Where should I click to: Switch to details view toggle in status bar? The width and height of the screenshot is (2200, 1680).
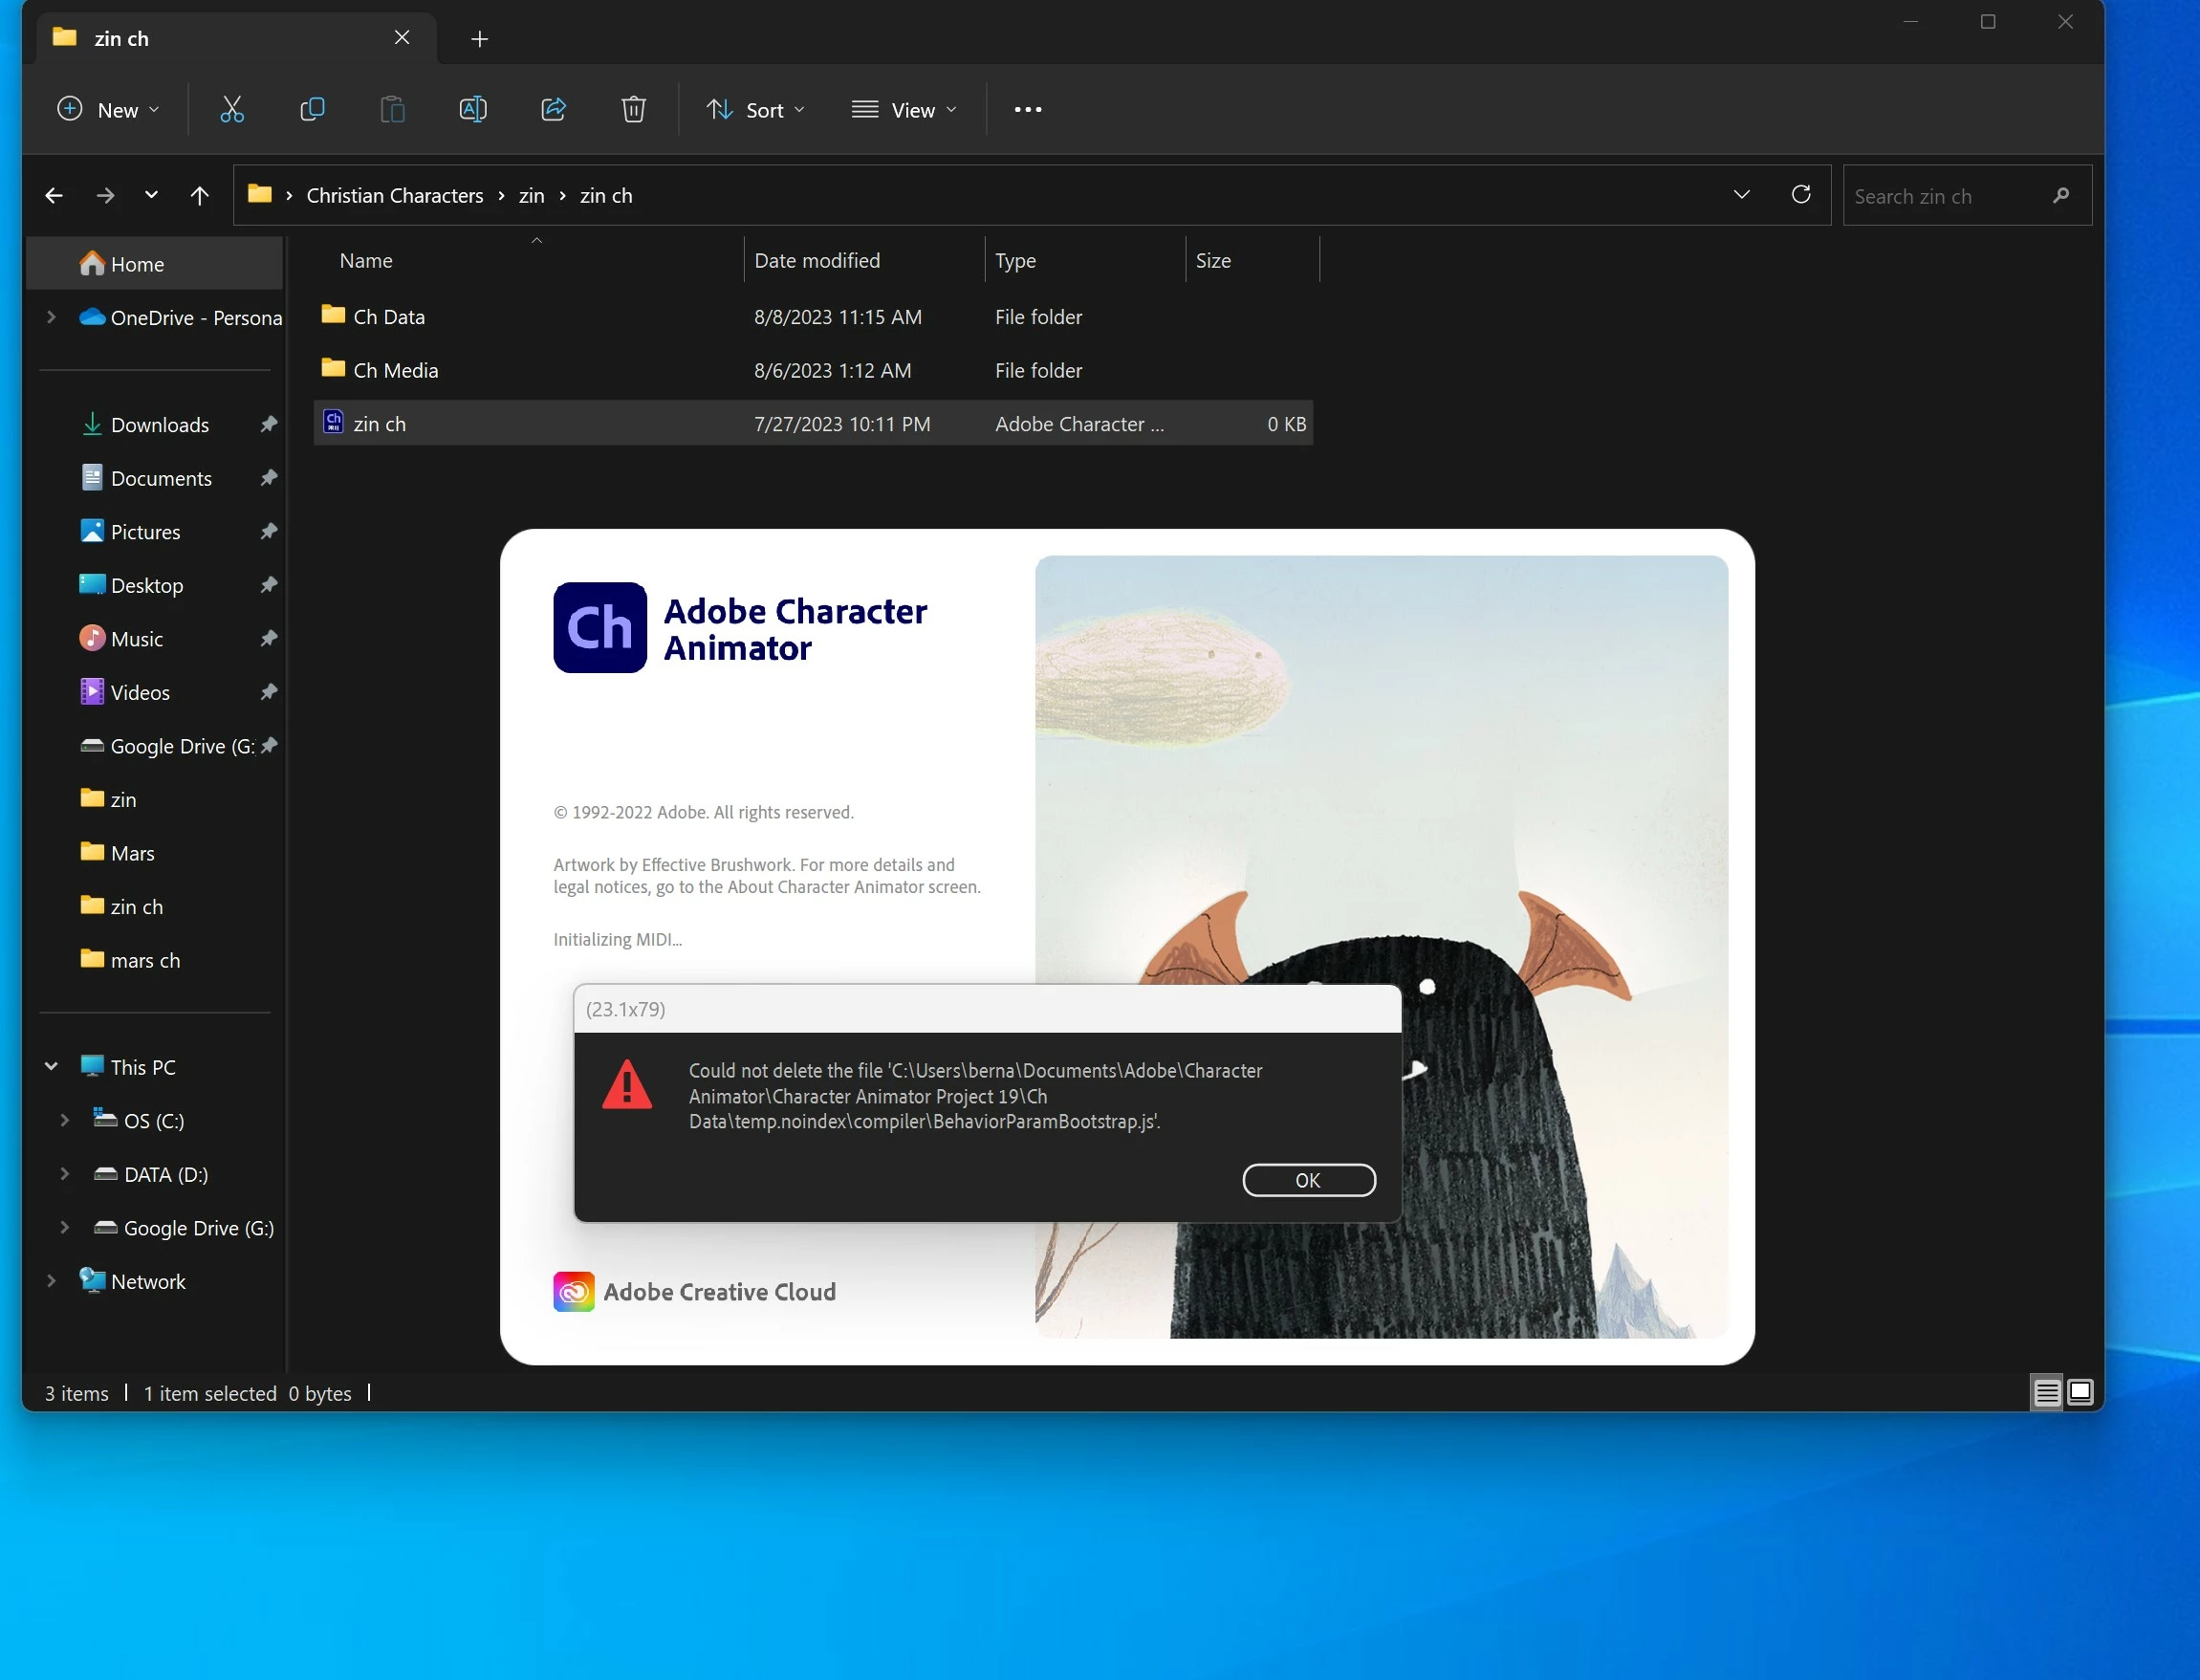[x=2046, y=1392]
